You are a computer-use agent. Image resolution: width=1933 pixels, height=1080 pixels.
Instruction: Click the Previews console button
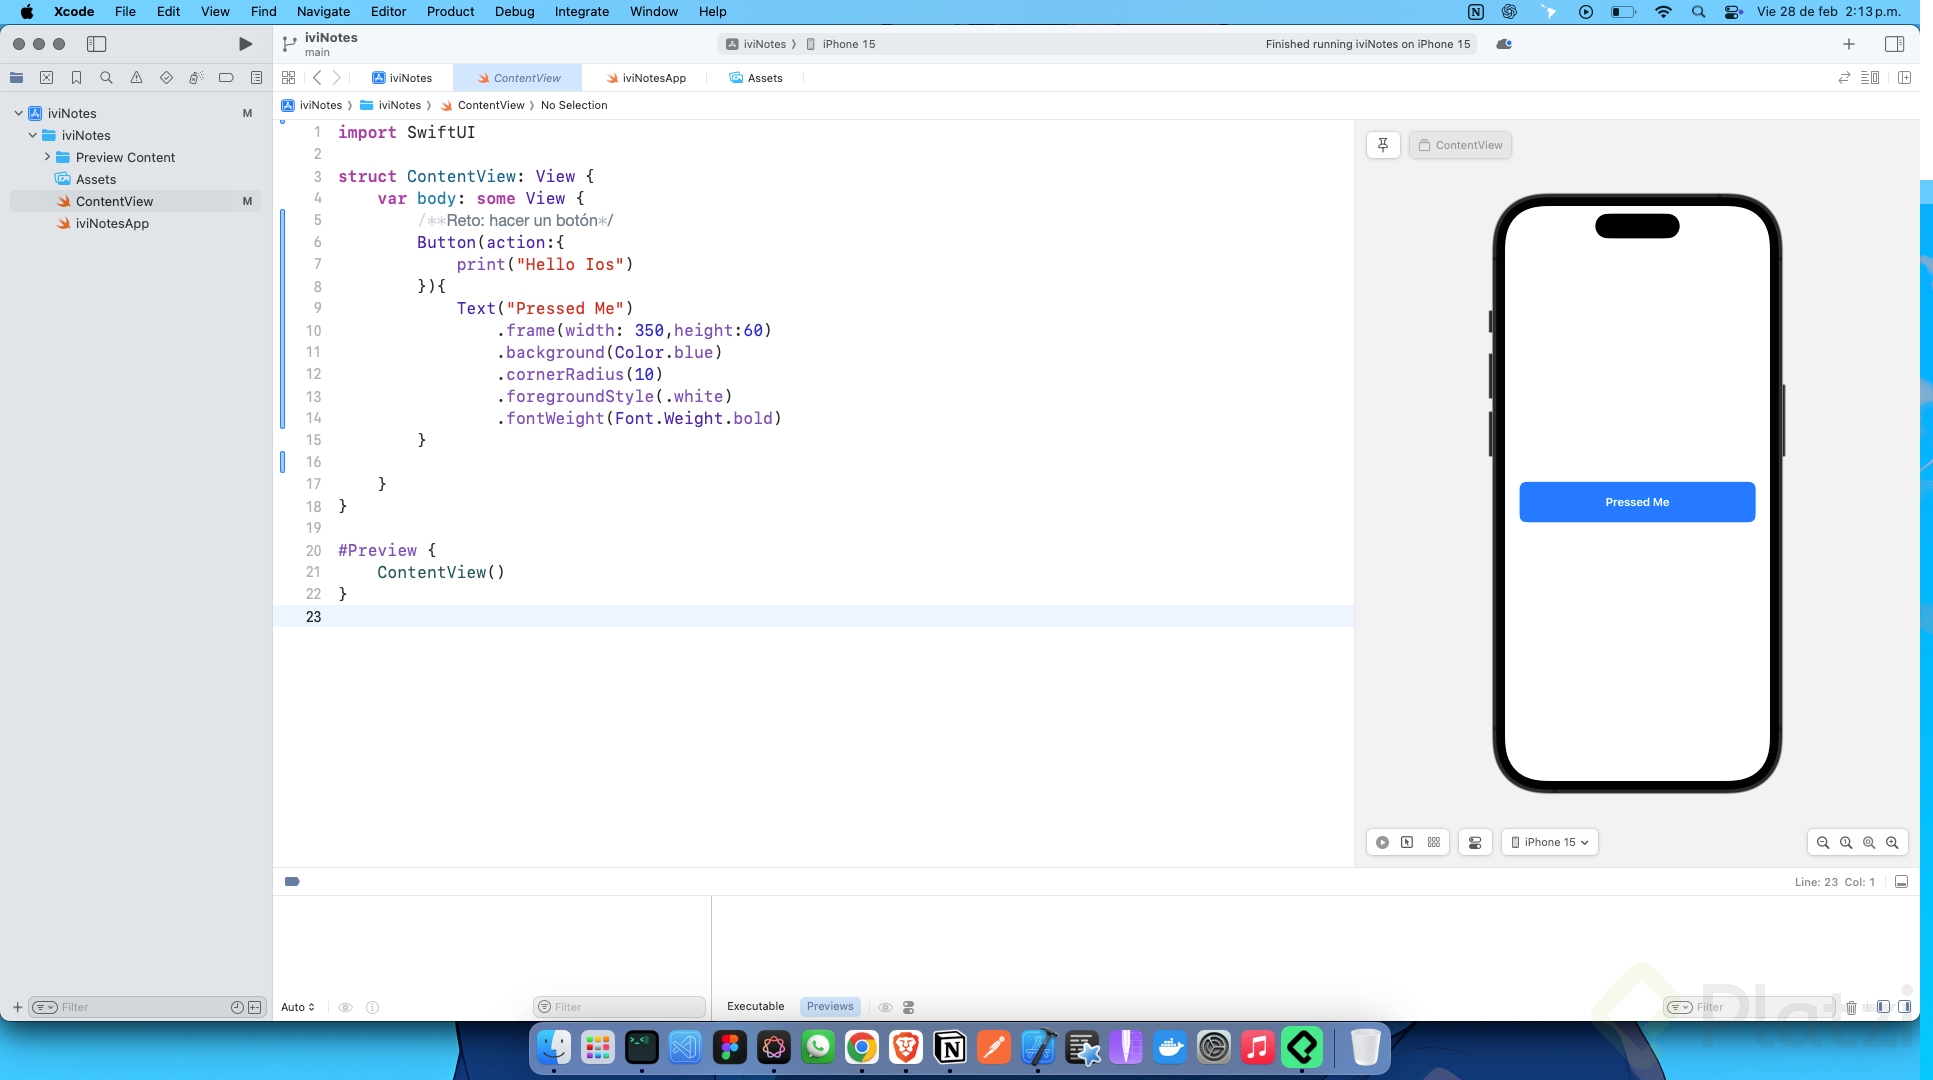click(x=830, y=1006)
